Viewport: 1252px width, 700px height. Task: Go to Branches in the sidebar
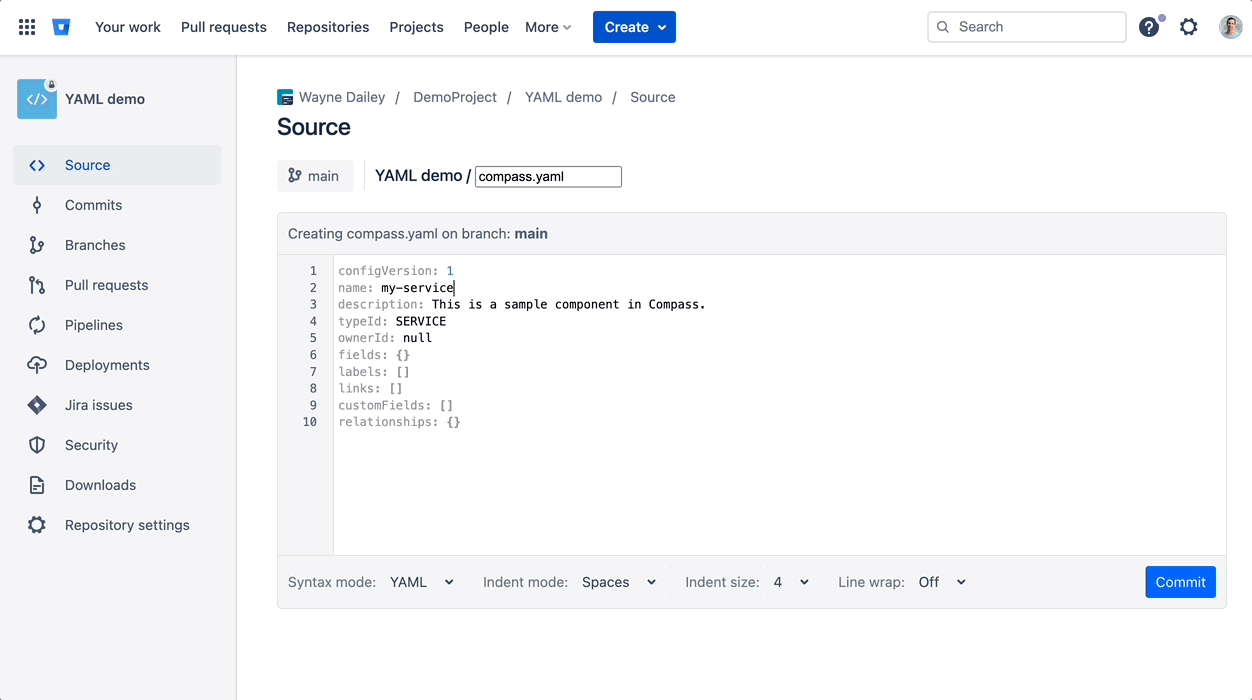(117, 245)
